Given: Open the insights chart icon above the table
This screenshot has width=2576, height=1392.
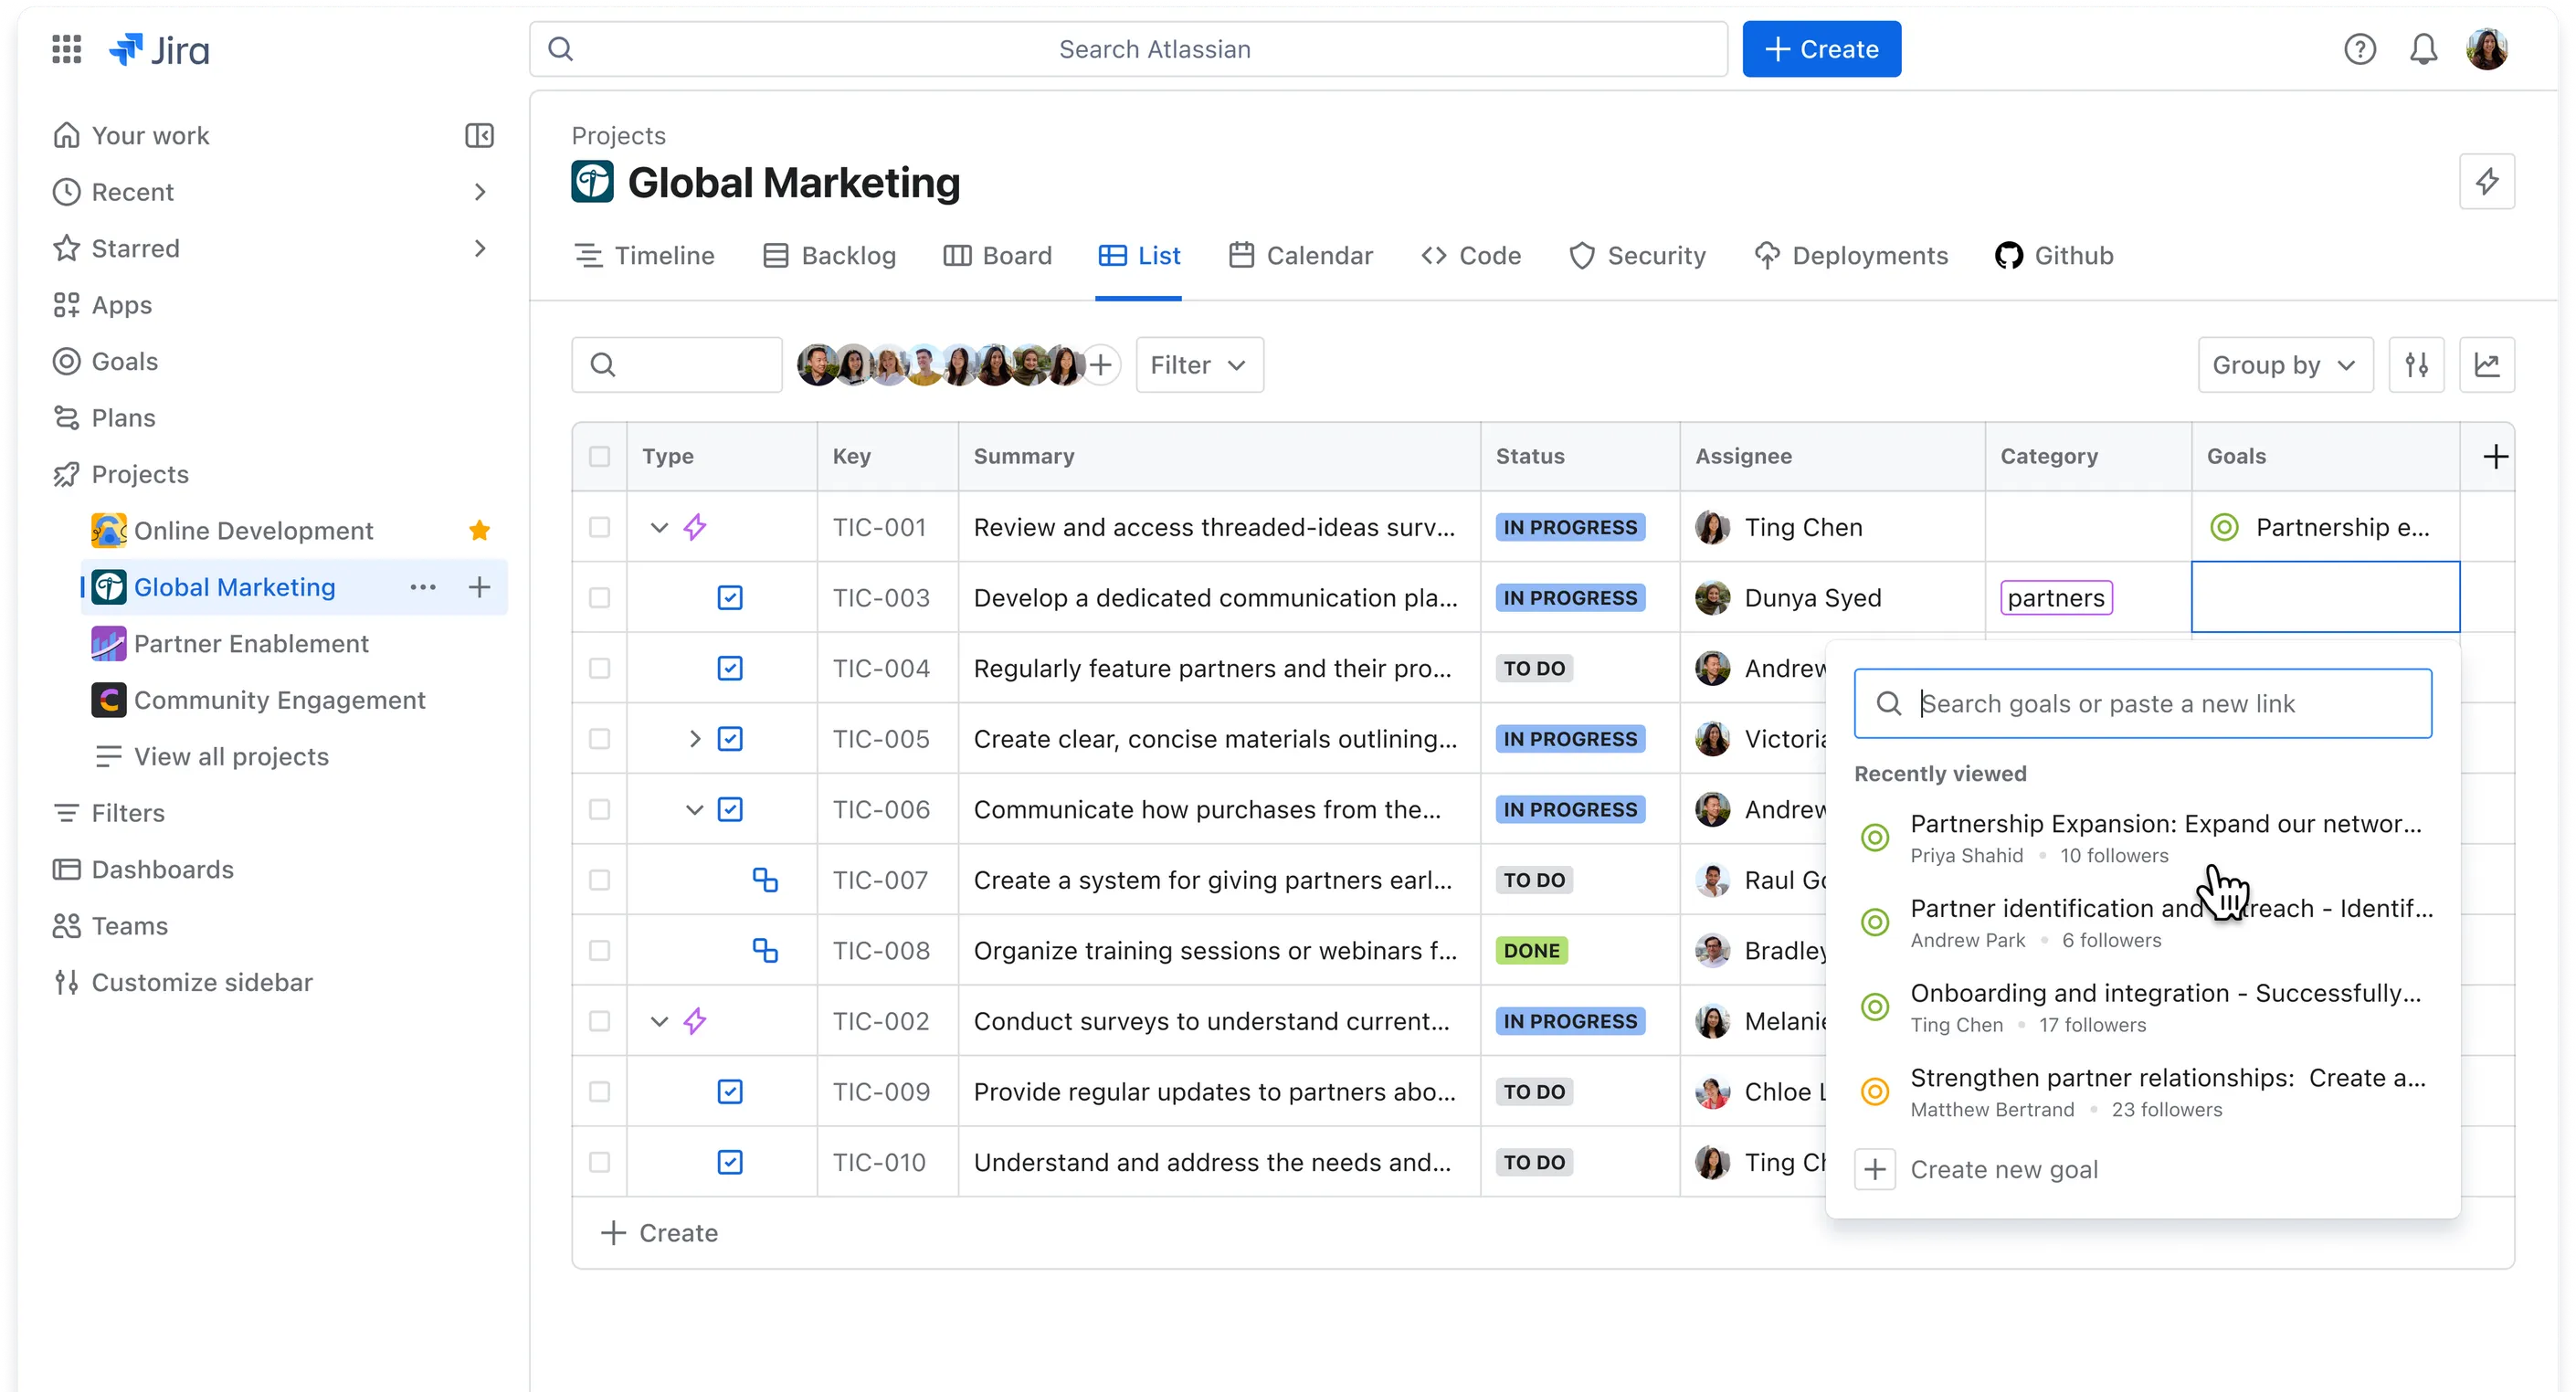Looking at the screenshot, I should 2488,364.
